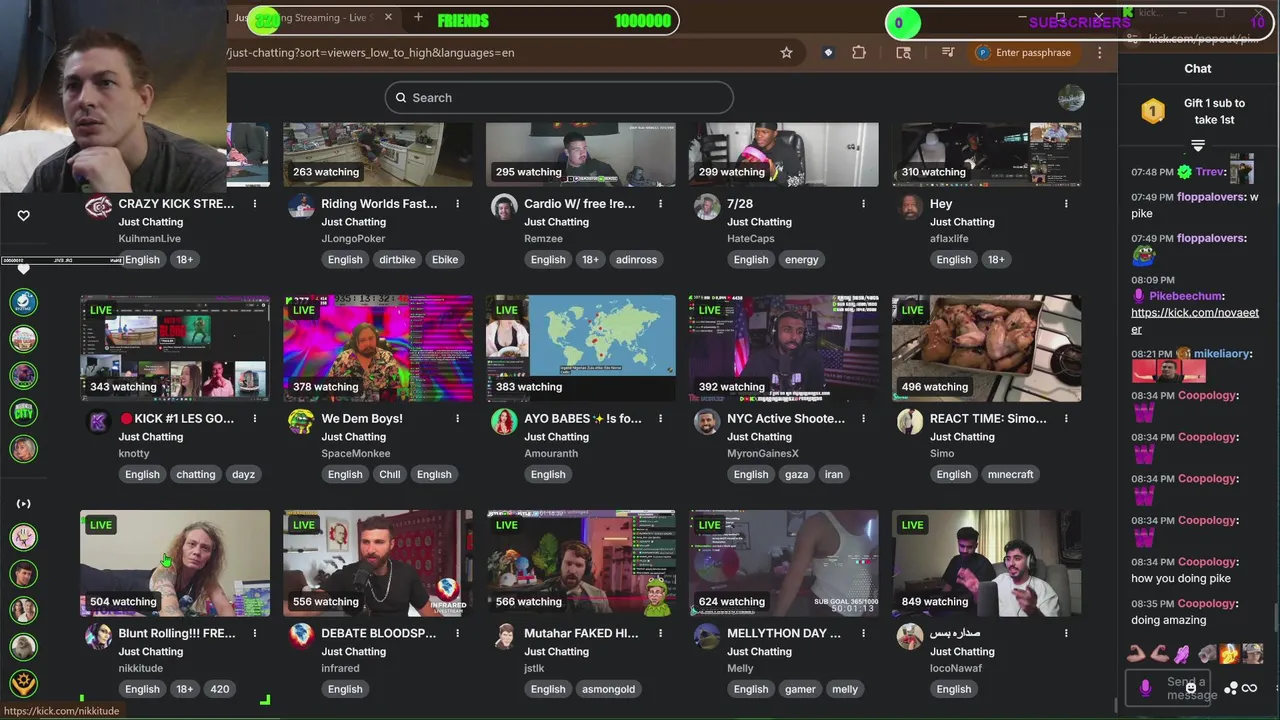Open the 383 watching world map stream thumbnail
Viewport: 1280px width, 720px height.
[x=581, y=348]
